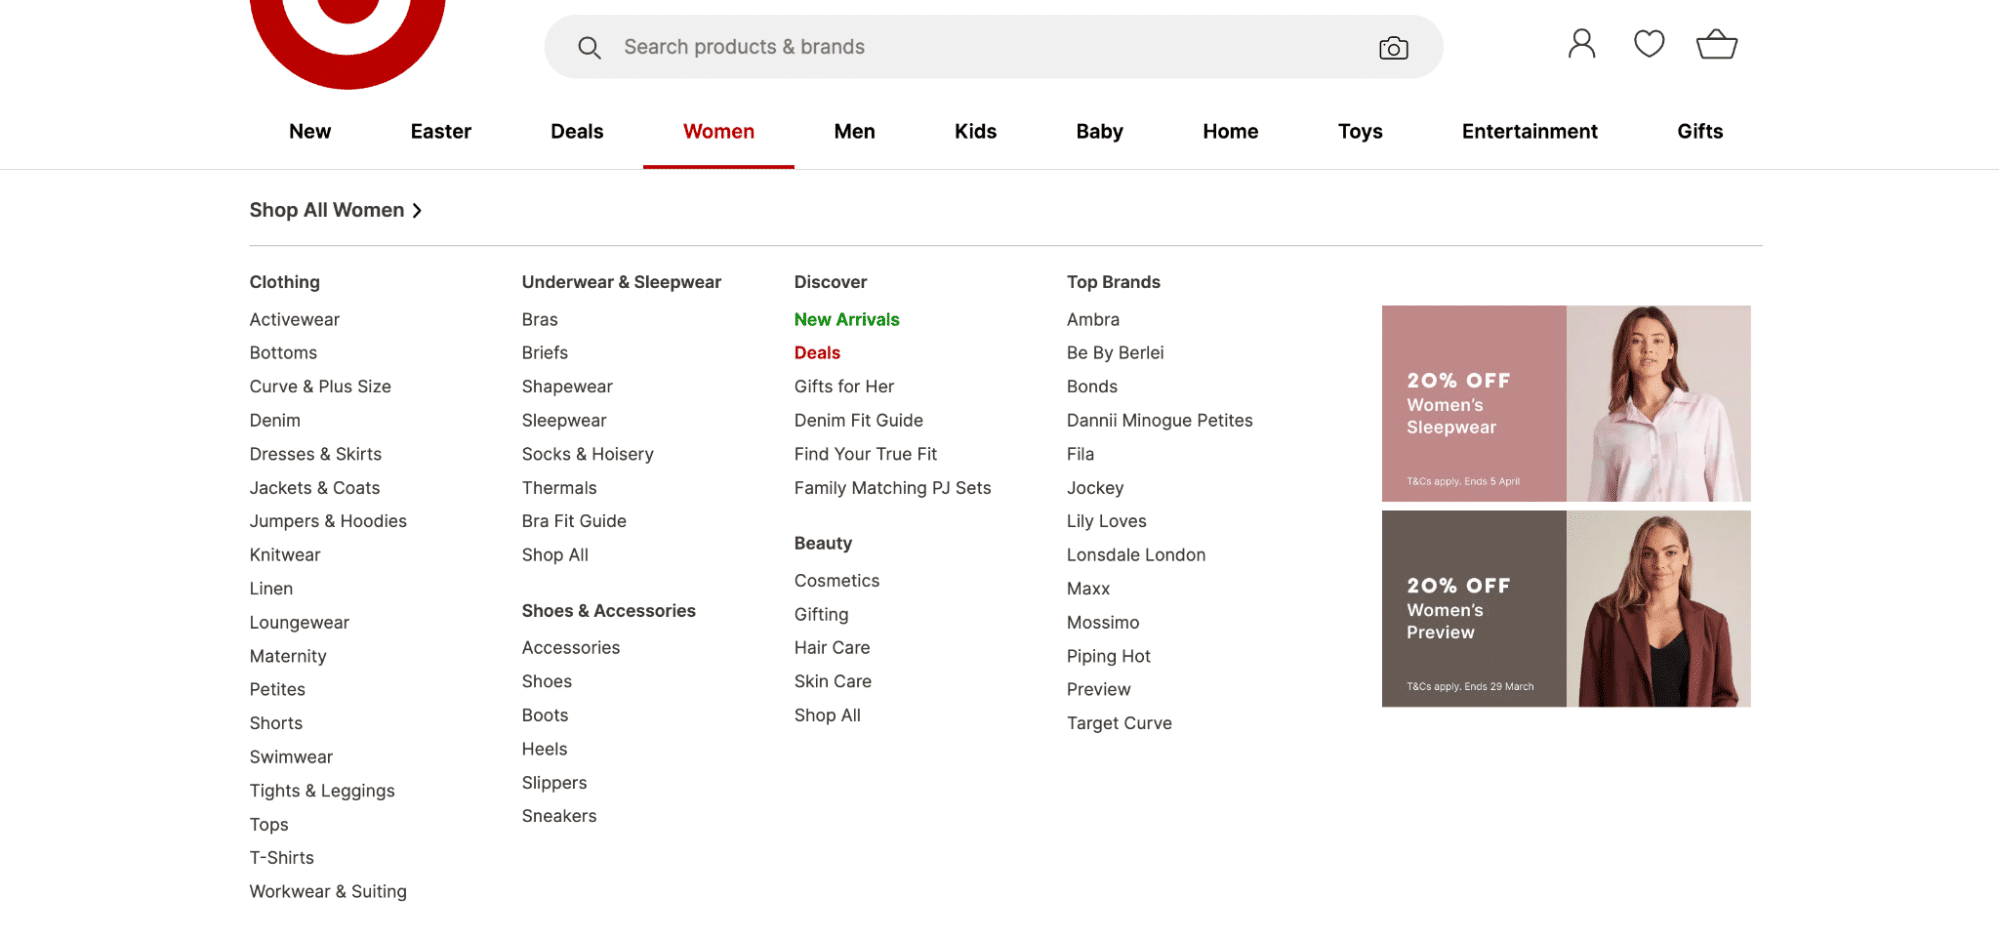The image size is (1999, 939).
Task: Open Tights & Leggings
Action: (x=322, y=790)
